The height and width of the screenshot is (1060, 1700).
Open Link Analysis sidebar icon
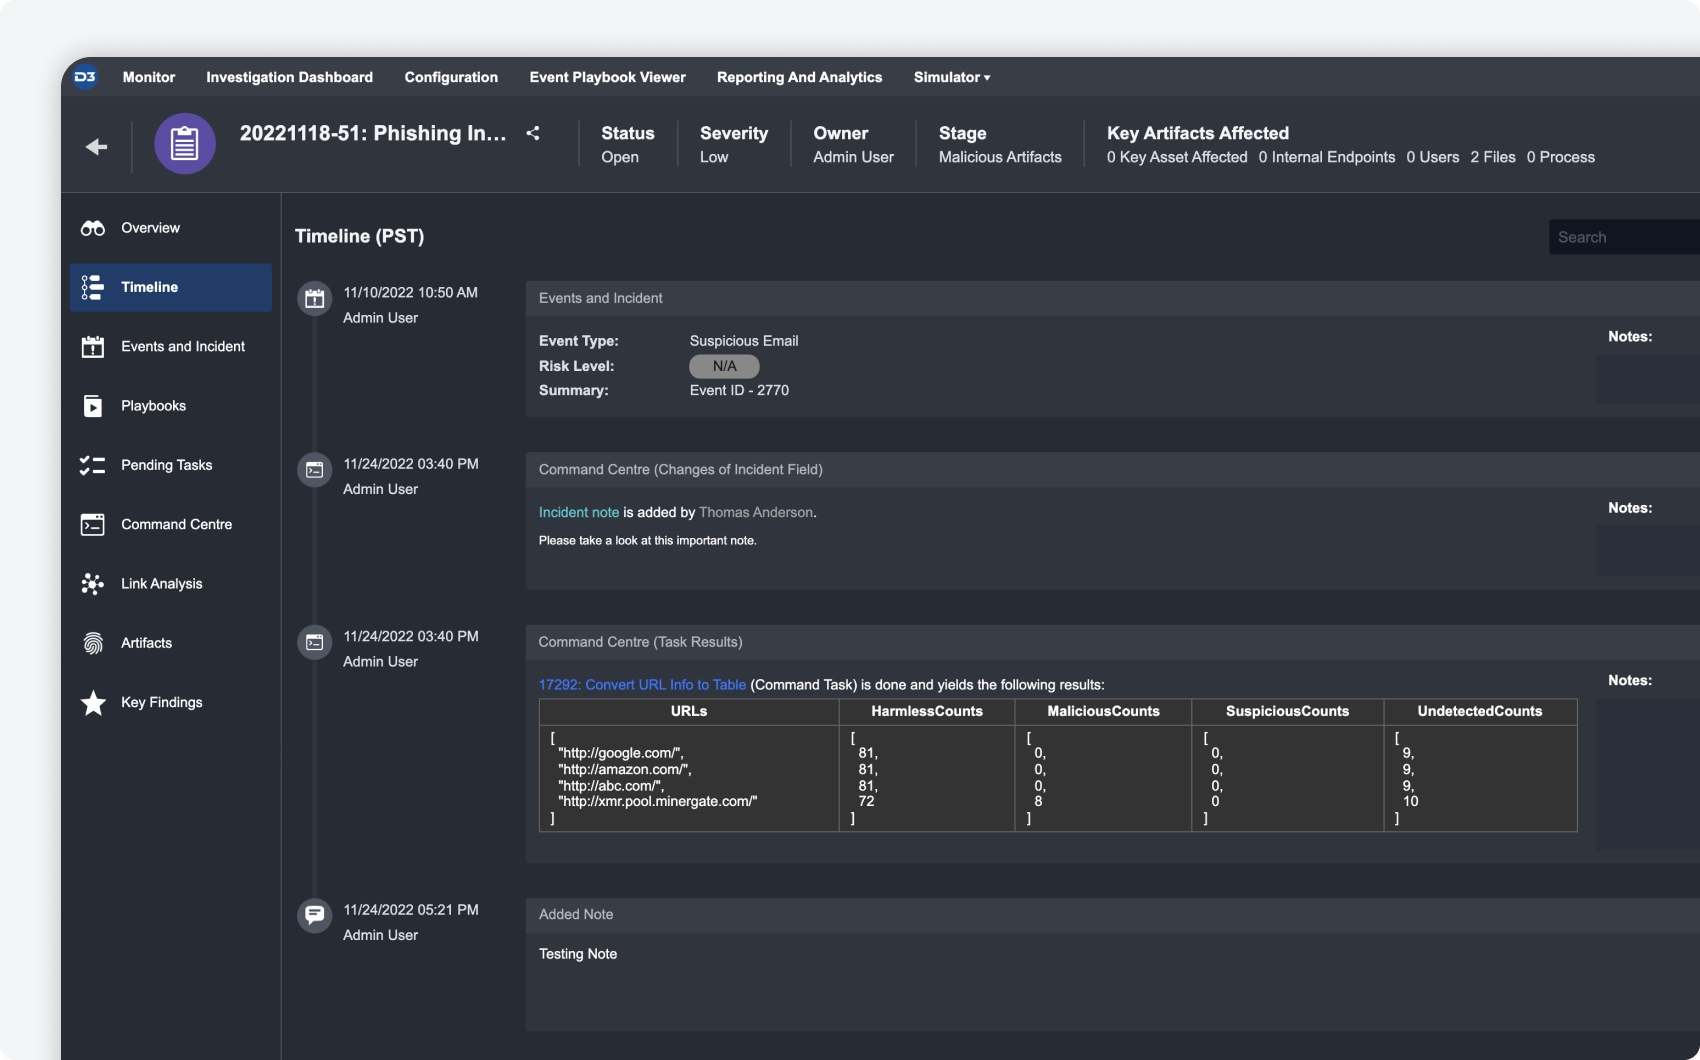(x=93, y=584)
